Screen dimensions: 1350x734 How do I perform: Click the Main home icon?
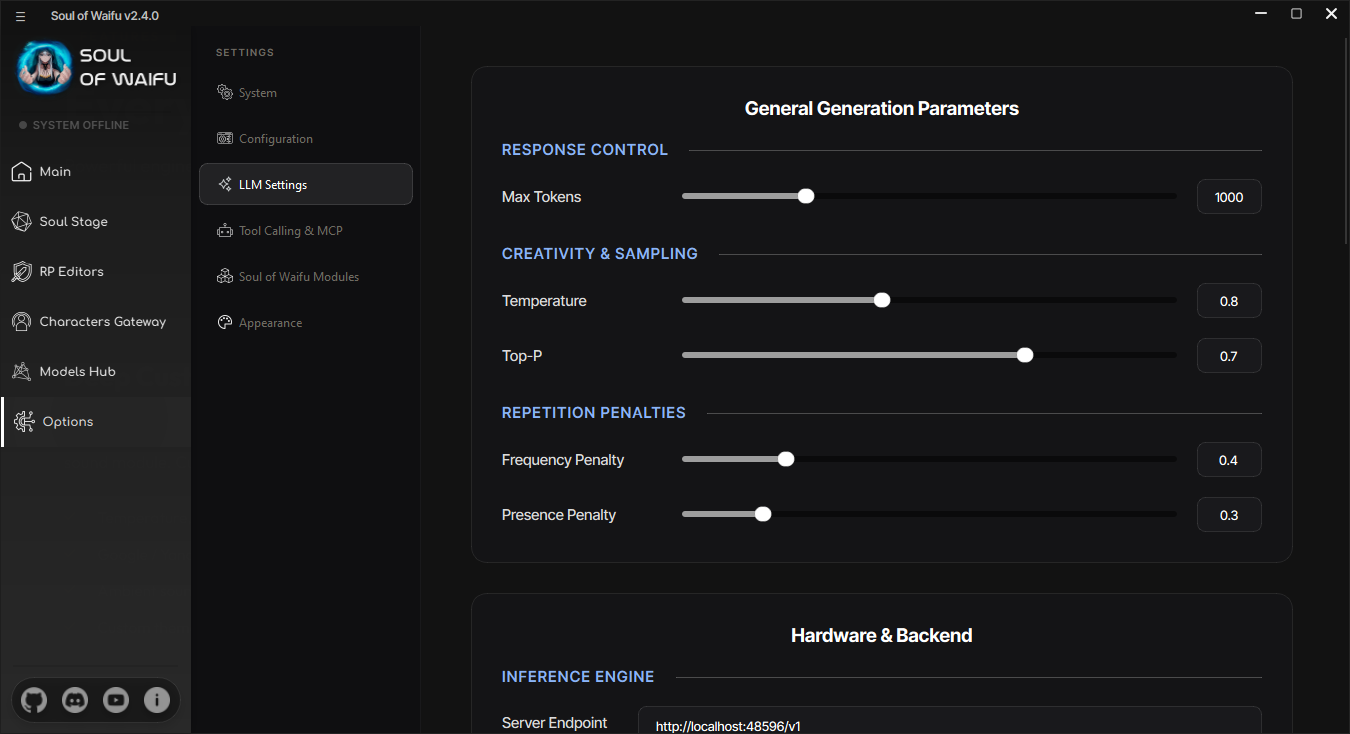point(21,172)
